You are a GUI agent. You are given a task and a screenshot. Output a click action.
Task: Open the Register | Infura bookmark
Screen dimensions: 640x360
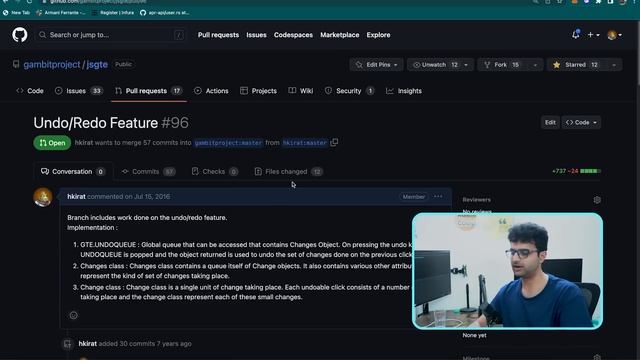(x=113, y=13)
